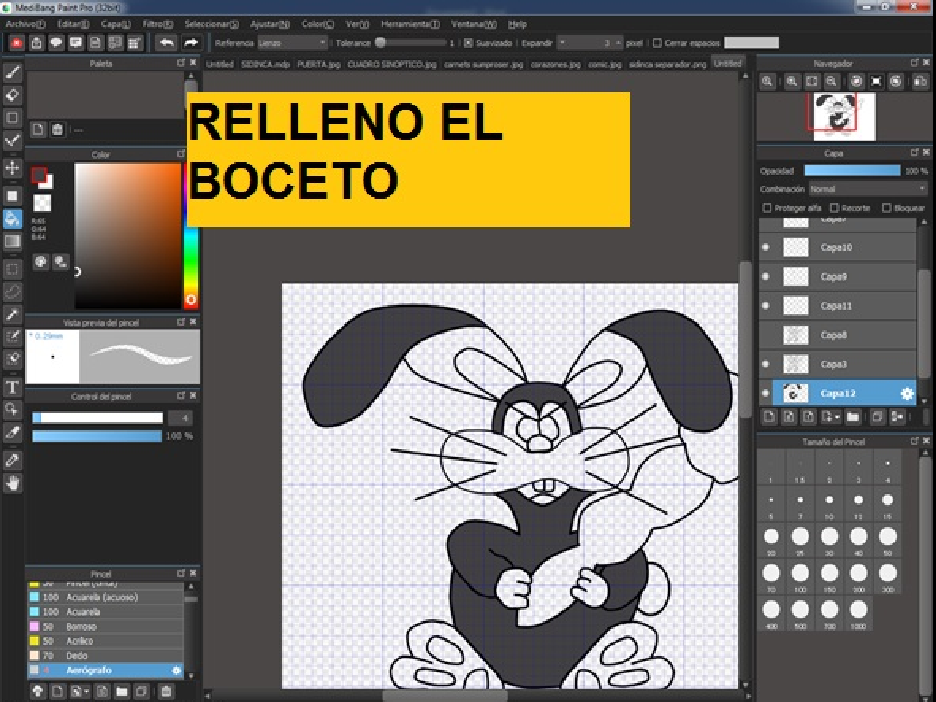Open the Referencia dropdown
The image size is (936, 702).
[x=292, y=43]
